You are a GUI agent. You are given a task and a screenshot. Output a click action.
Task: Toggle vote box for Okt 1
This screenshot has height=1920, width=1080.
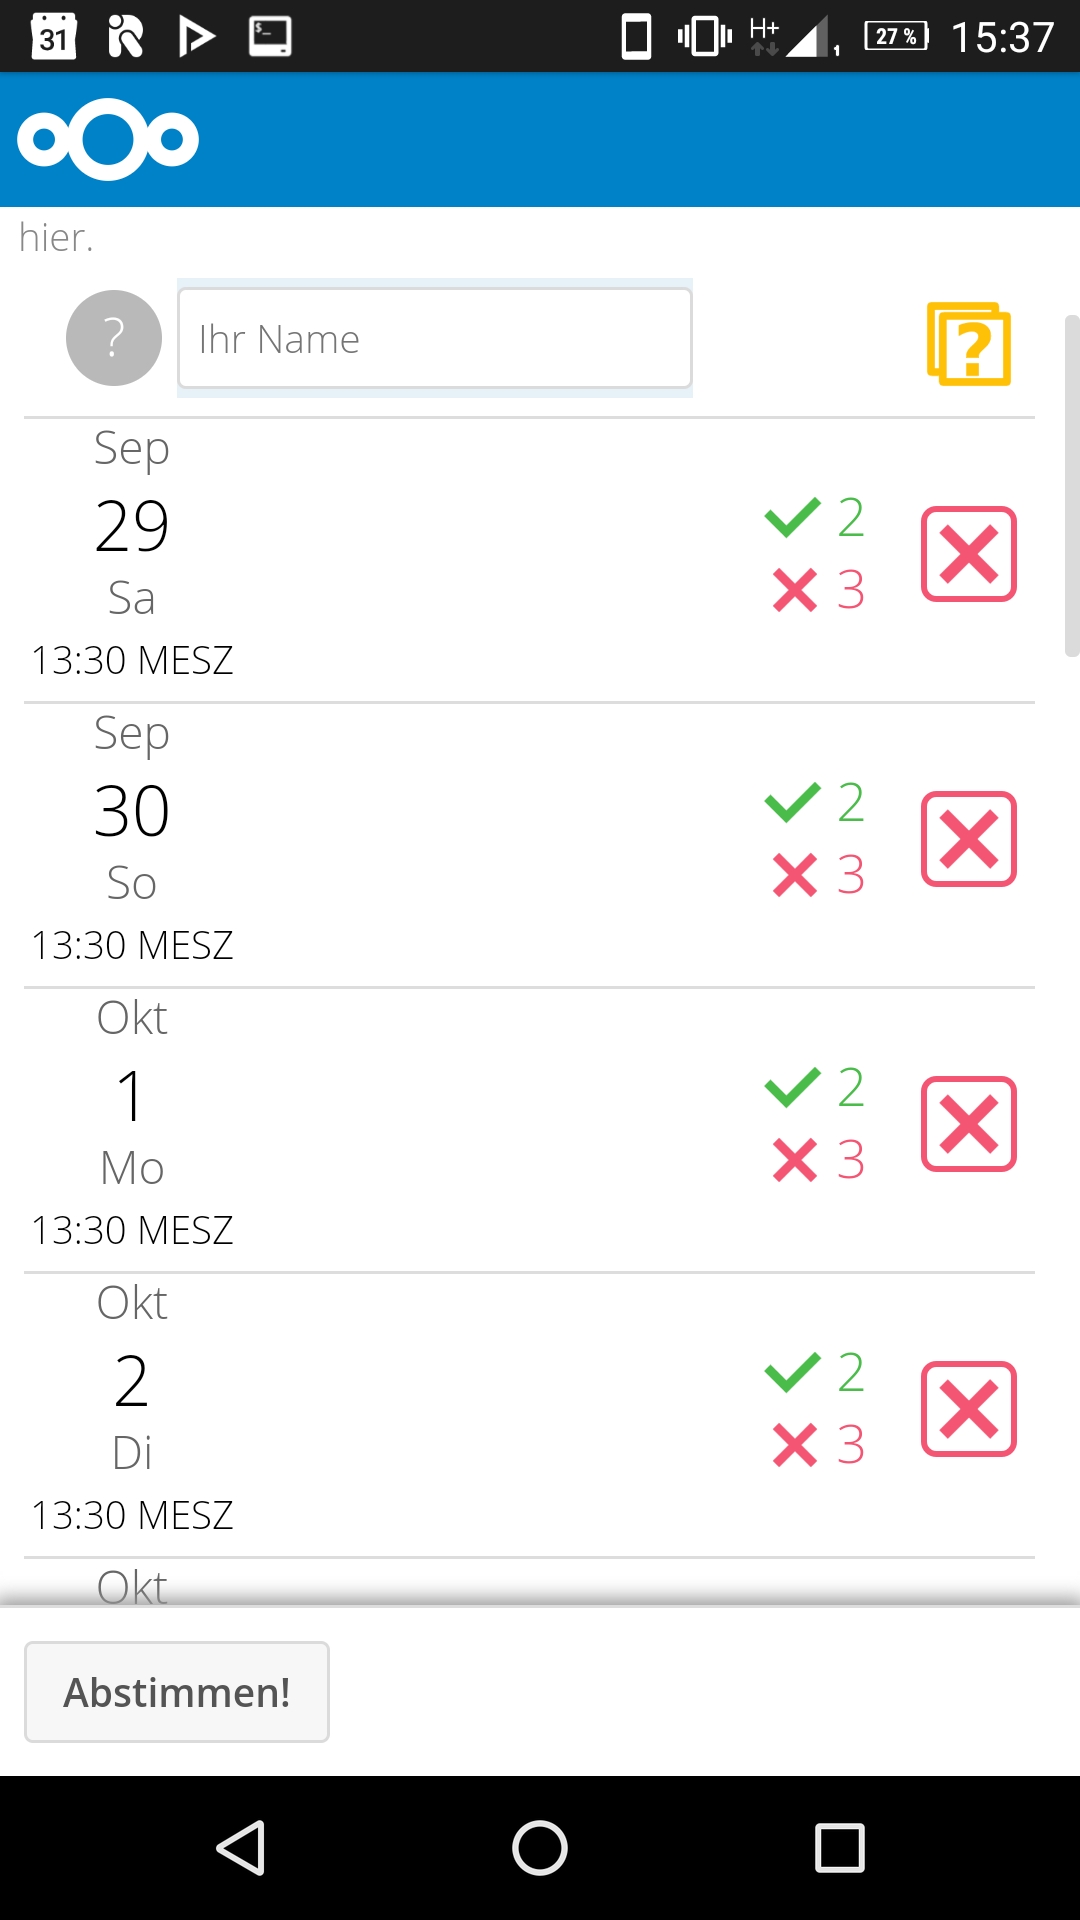tap(968, 1124)
